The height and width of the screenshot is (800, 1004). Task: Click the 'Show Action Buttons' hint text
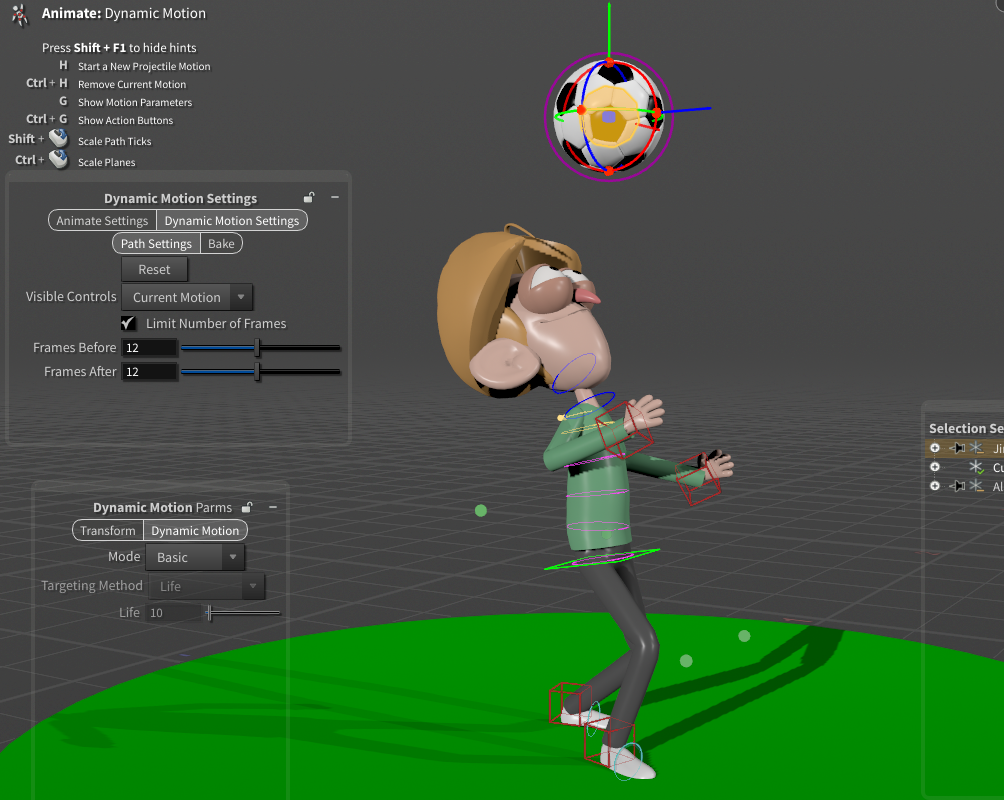[126, 120]
